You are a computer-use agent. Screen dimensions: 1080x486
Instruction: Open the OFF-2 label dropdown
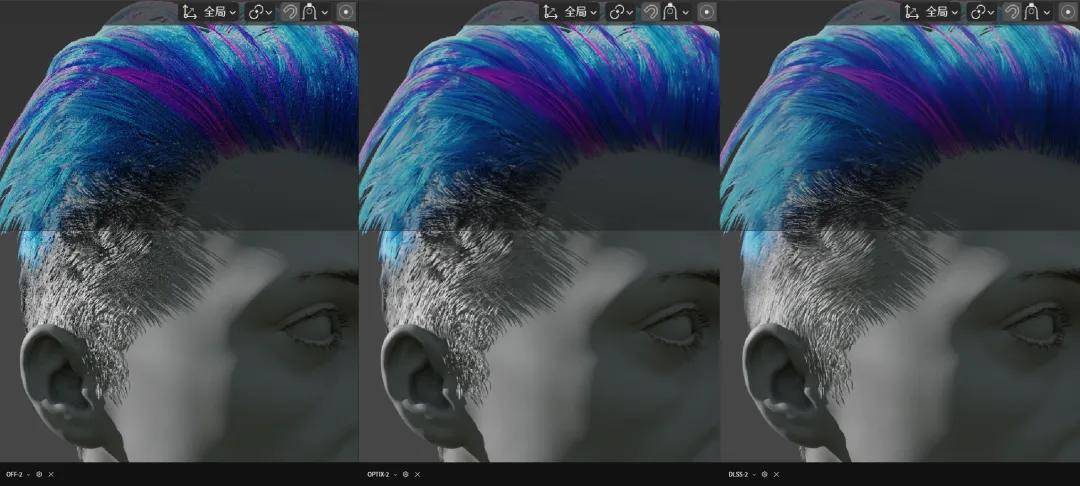(18, 474)
